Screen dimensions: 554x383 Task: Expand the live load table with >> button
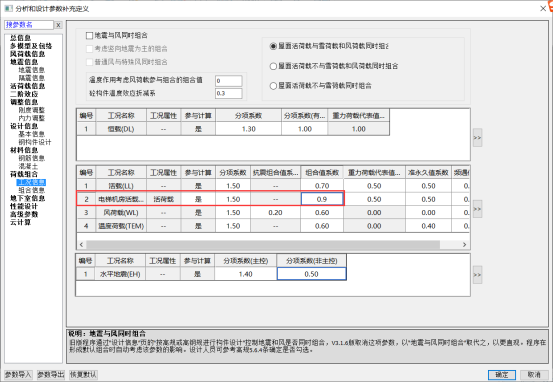tap(477, 209)
